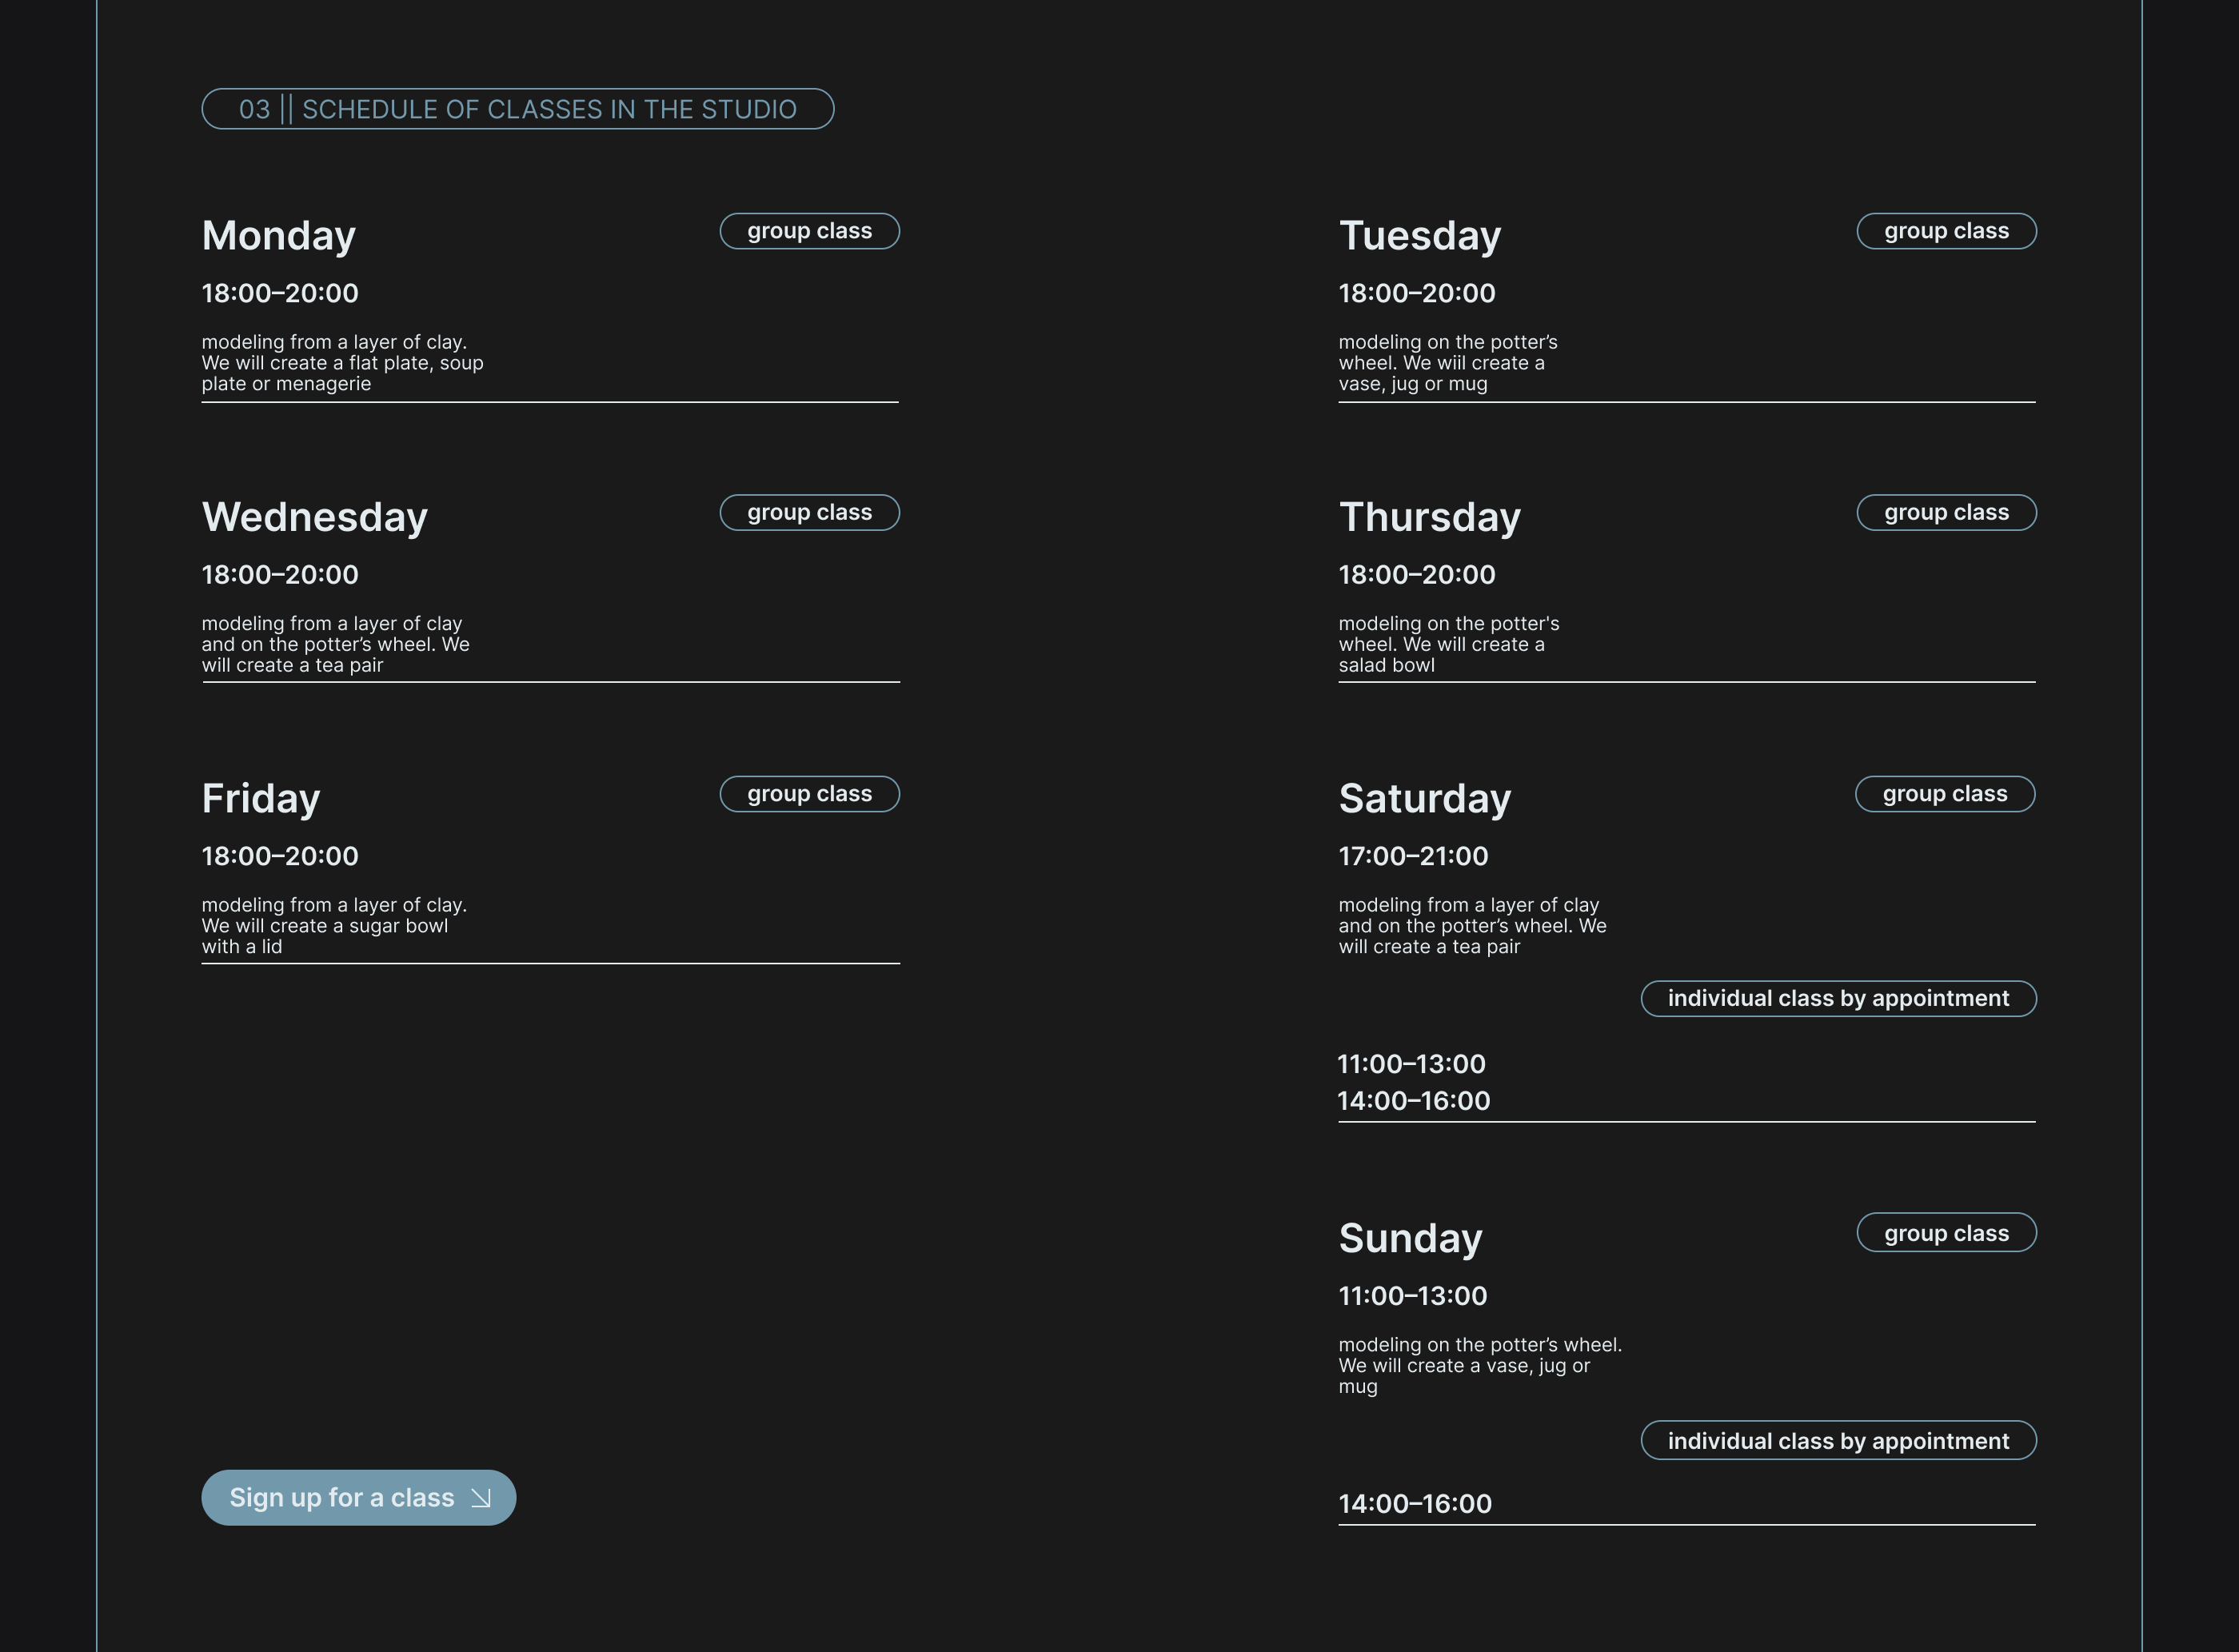The height and width of the screenshot is (1652, 2239).
Task: Click the arrow icon on Sign up button
Action: point(481,1498)
